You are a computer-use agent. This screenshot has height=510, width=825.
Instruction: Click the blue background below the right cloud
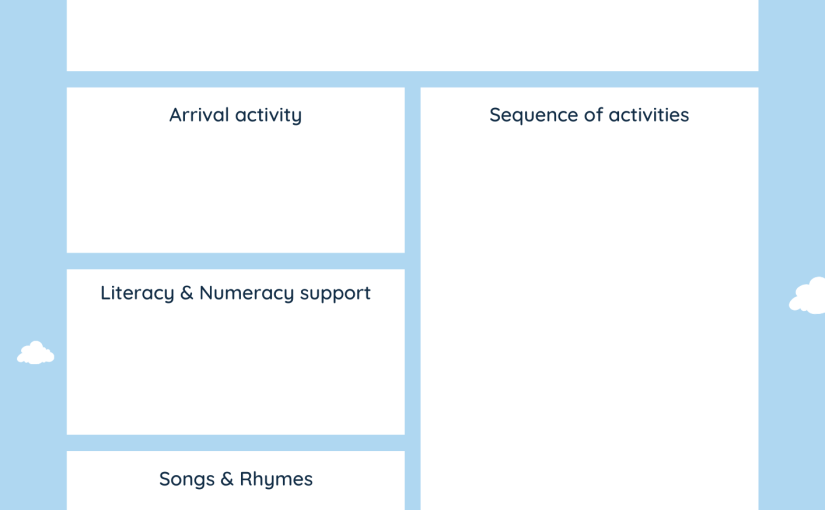[x=791, y=413]
